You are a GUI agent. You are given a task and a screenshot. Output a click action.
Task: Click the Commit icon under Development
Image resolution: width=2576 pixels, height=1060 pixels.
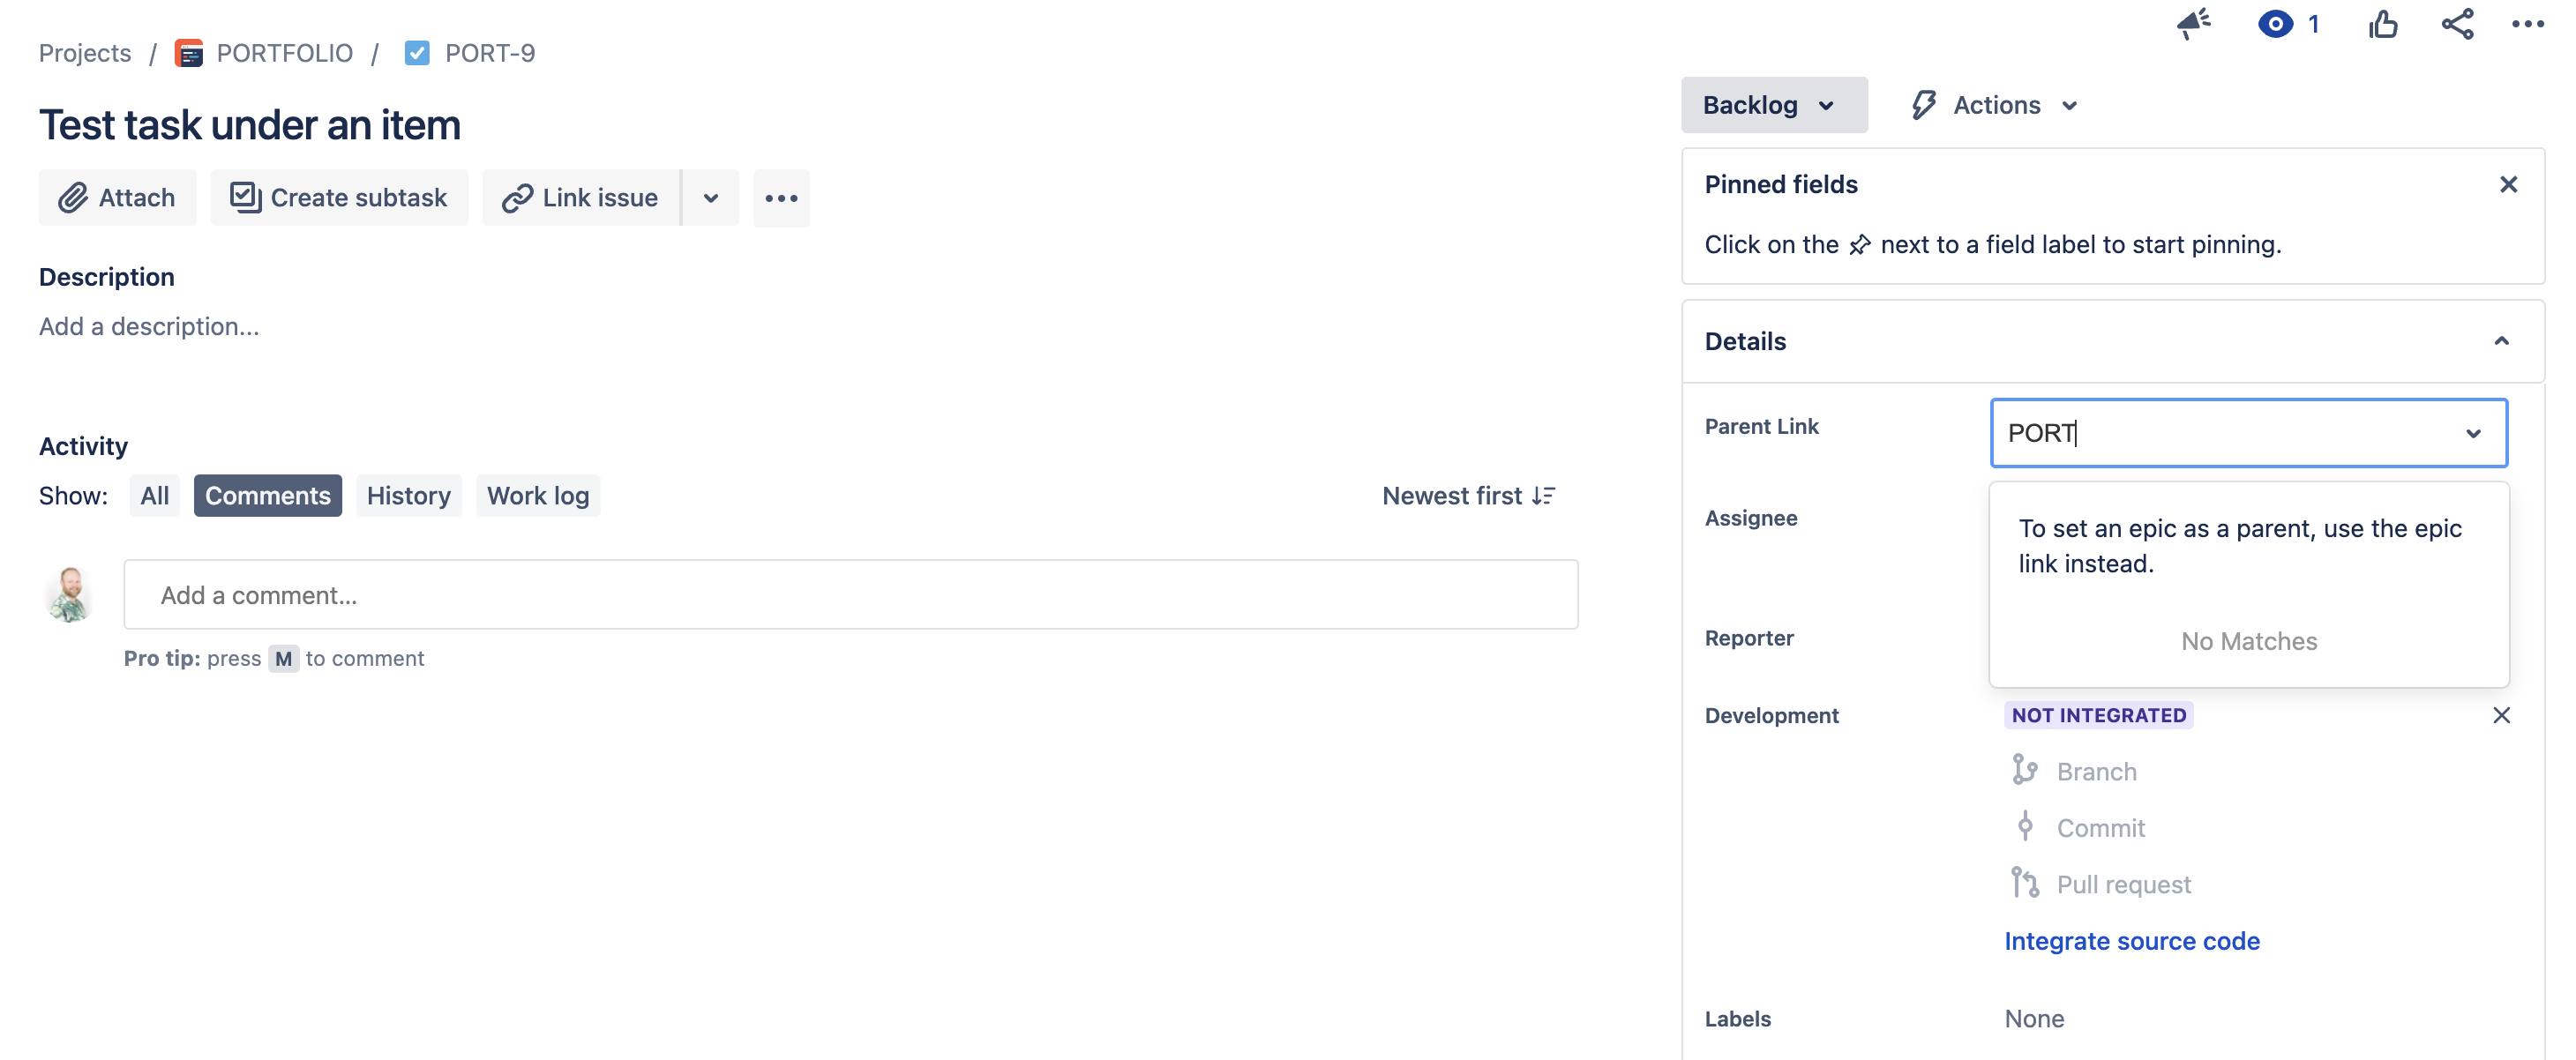(x=2026, y=827)
